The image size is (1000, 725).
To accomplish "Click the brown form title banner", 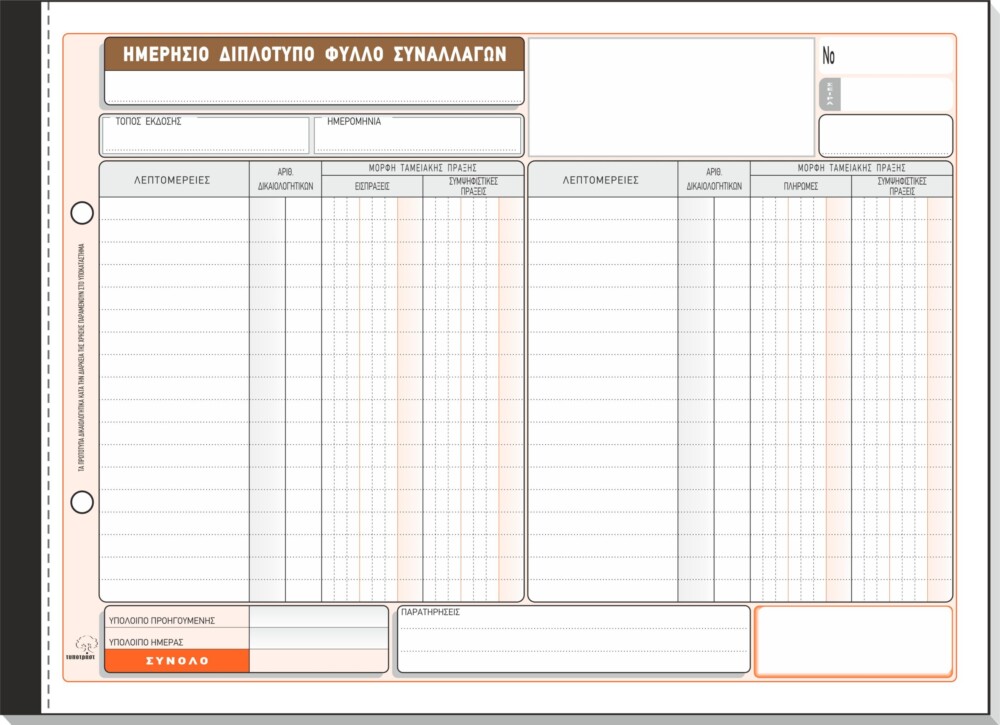I will [314, 54].
